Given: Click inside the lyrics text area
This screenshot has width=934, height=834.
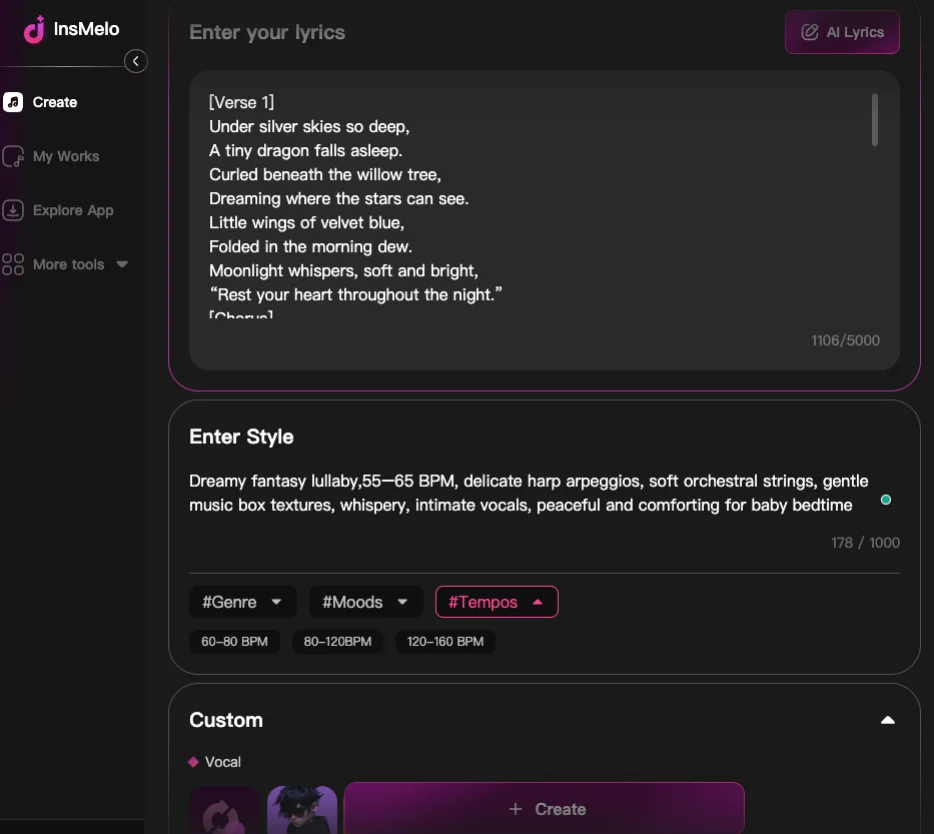Looking at the screenshot, I should [544, 220].
